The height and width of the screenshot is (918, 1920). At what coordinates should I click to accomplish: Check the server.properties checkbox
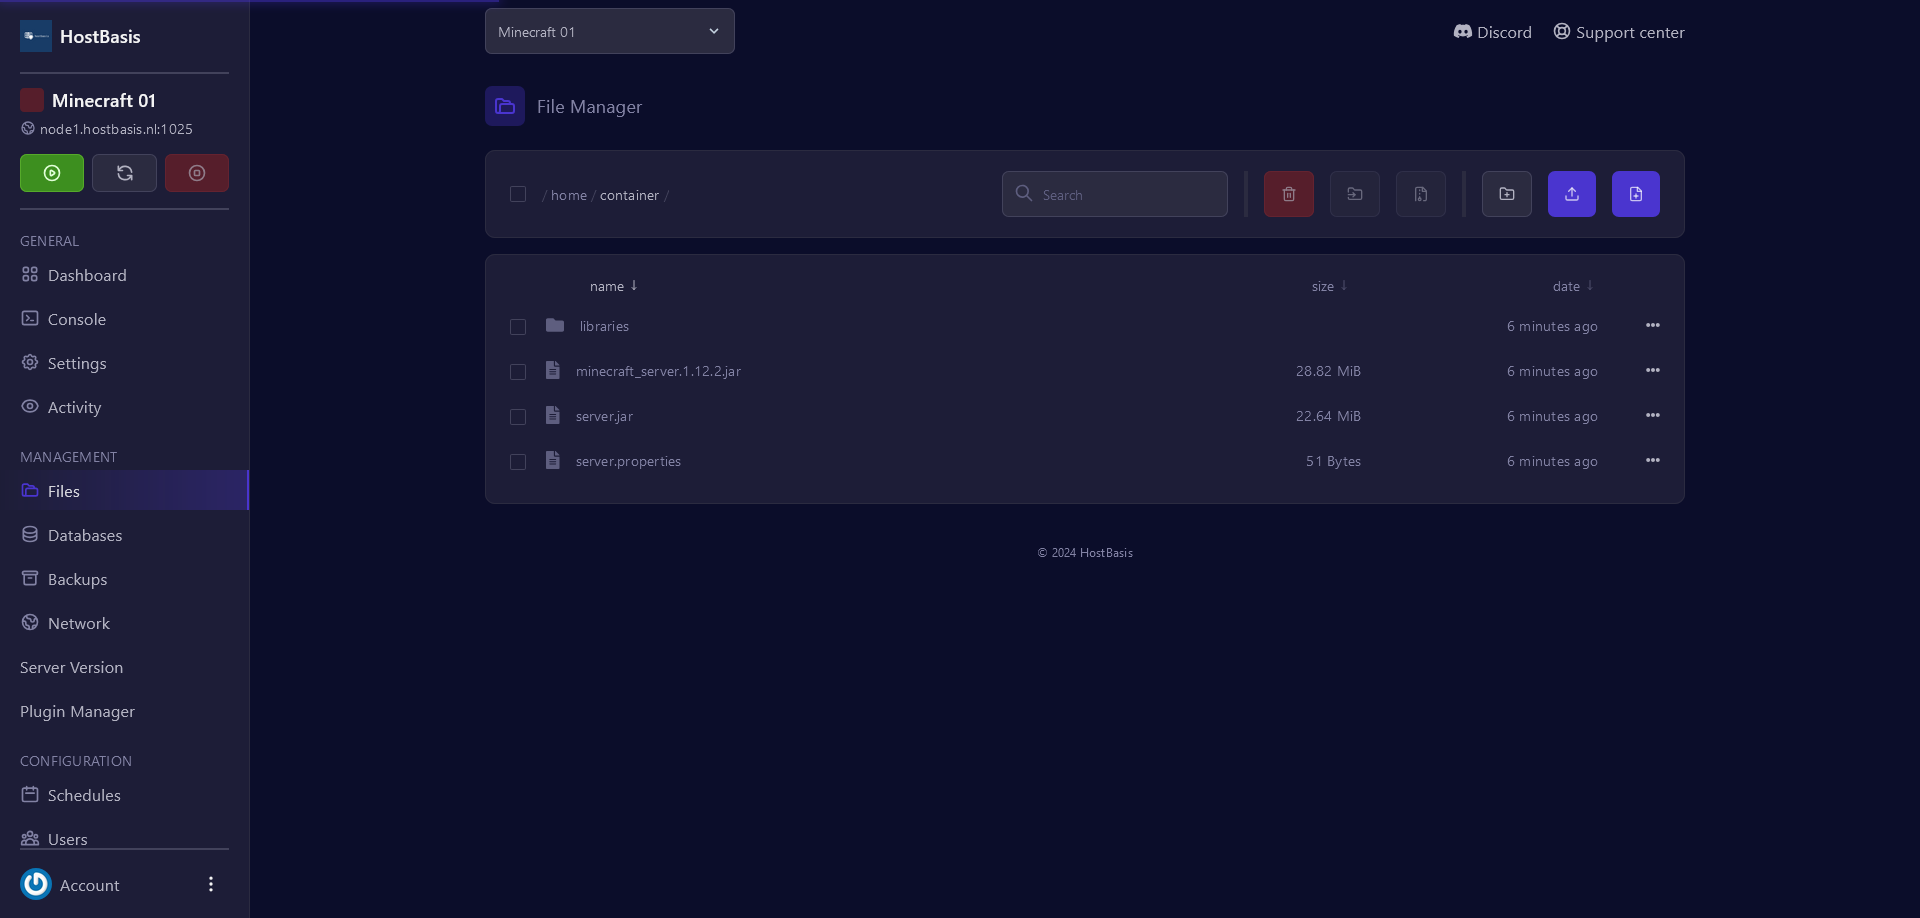click(518, 462)
